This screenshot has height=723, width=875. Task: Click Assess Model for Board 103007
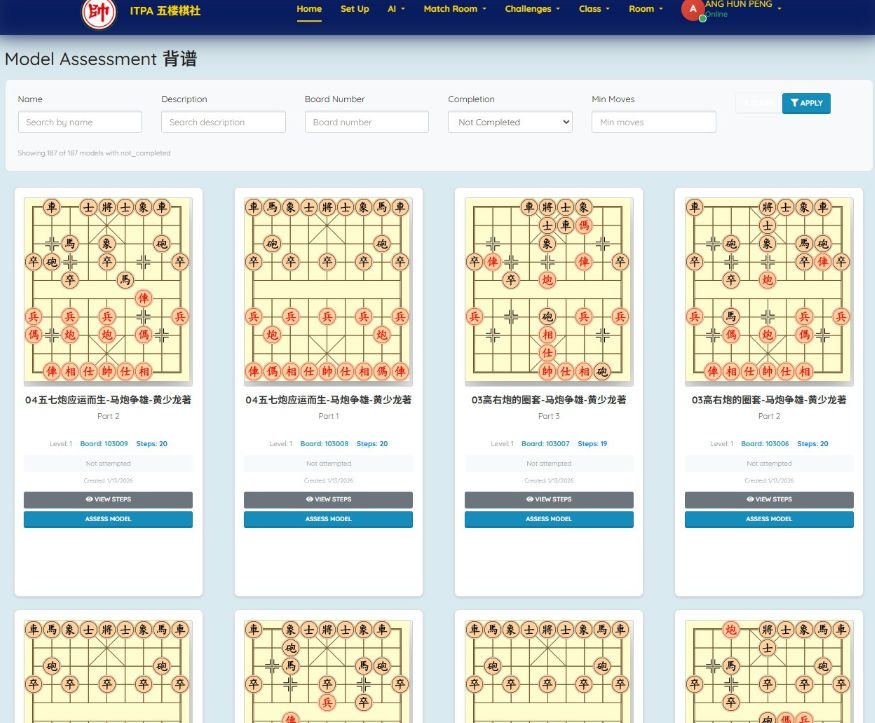549,519
